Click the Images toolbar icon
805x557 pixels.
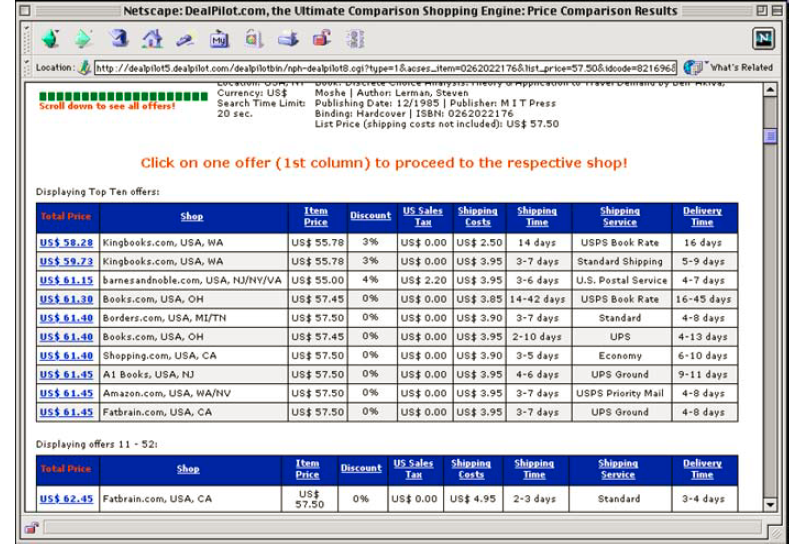(254, 39)
